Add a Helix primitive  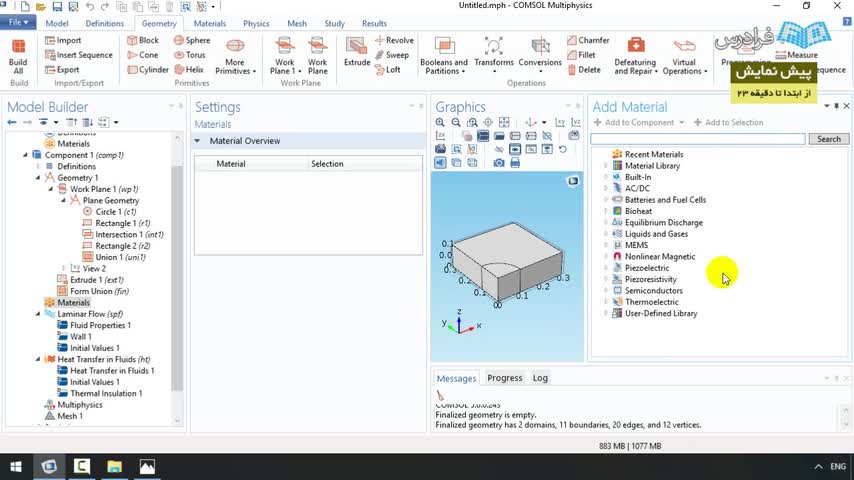pos(190,70)
